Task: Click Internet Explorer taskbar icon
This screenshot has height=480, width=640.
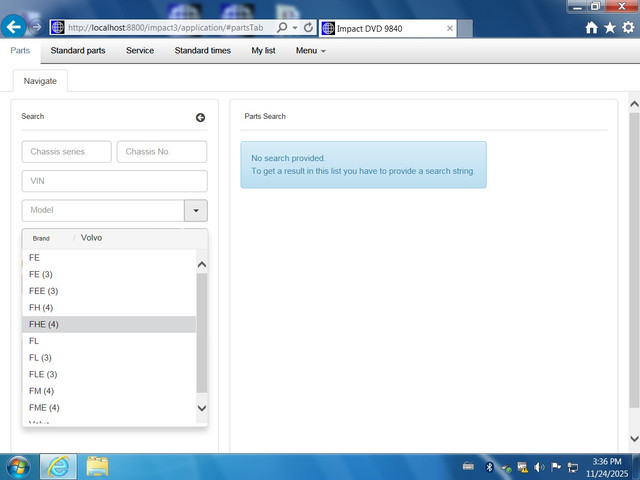Action: tap(58, 467)
